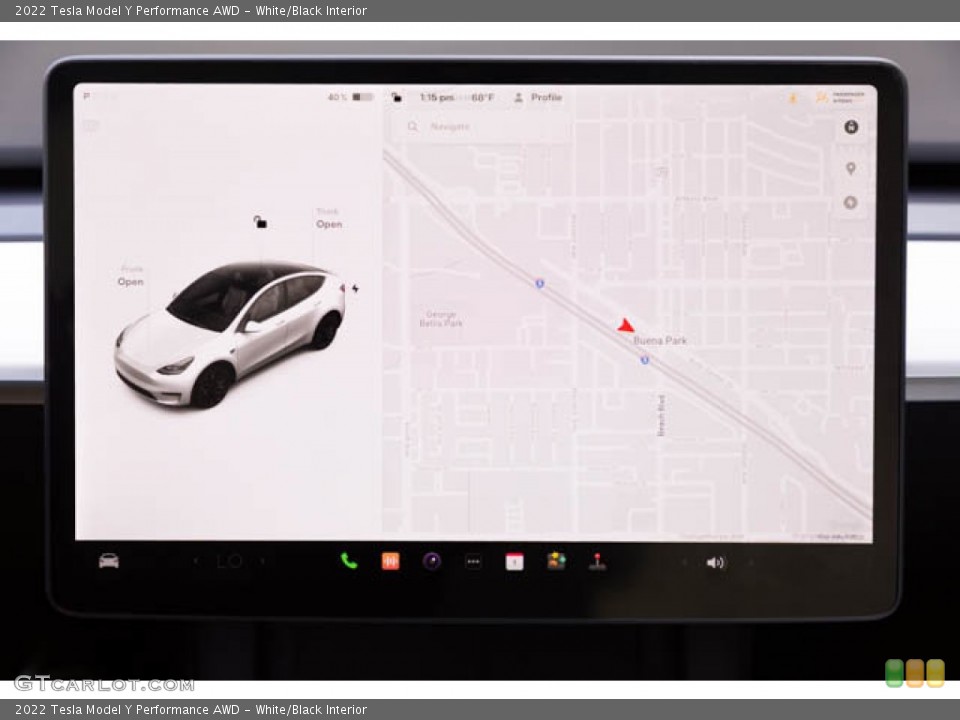960x720 pixels.
Task: Open the car Controls menu icon
Action: pyautogui.click(x=108, y=561)
